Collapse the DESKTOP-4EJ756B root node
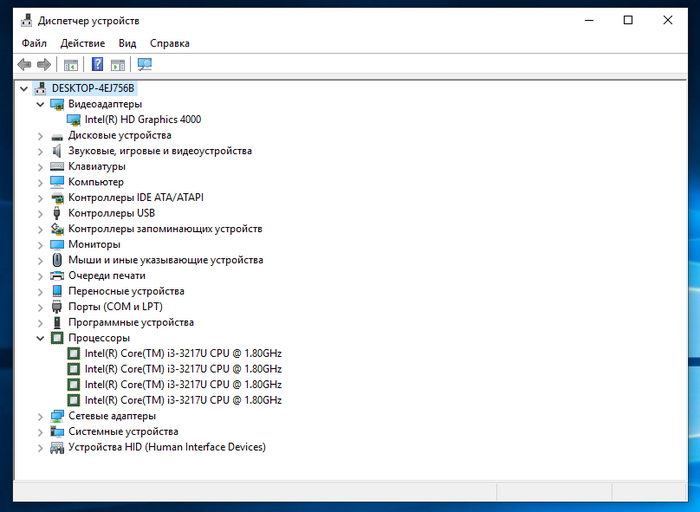 [x=24, y=89]
